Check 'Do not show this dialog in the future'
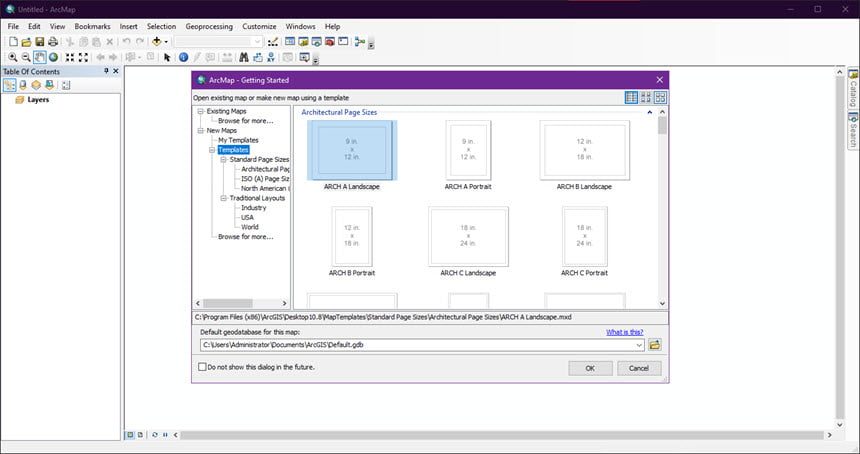The height and width of the screenshot is (454, 860). pos(202,367)
